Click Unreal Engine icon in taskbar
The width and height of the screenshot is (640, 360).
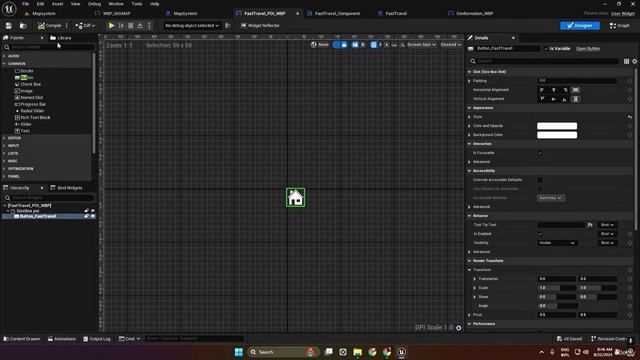point(402,352)
